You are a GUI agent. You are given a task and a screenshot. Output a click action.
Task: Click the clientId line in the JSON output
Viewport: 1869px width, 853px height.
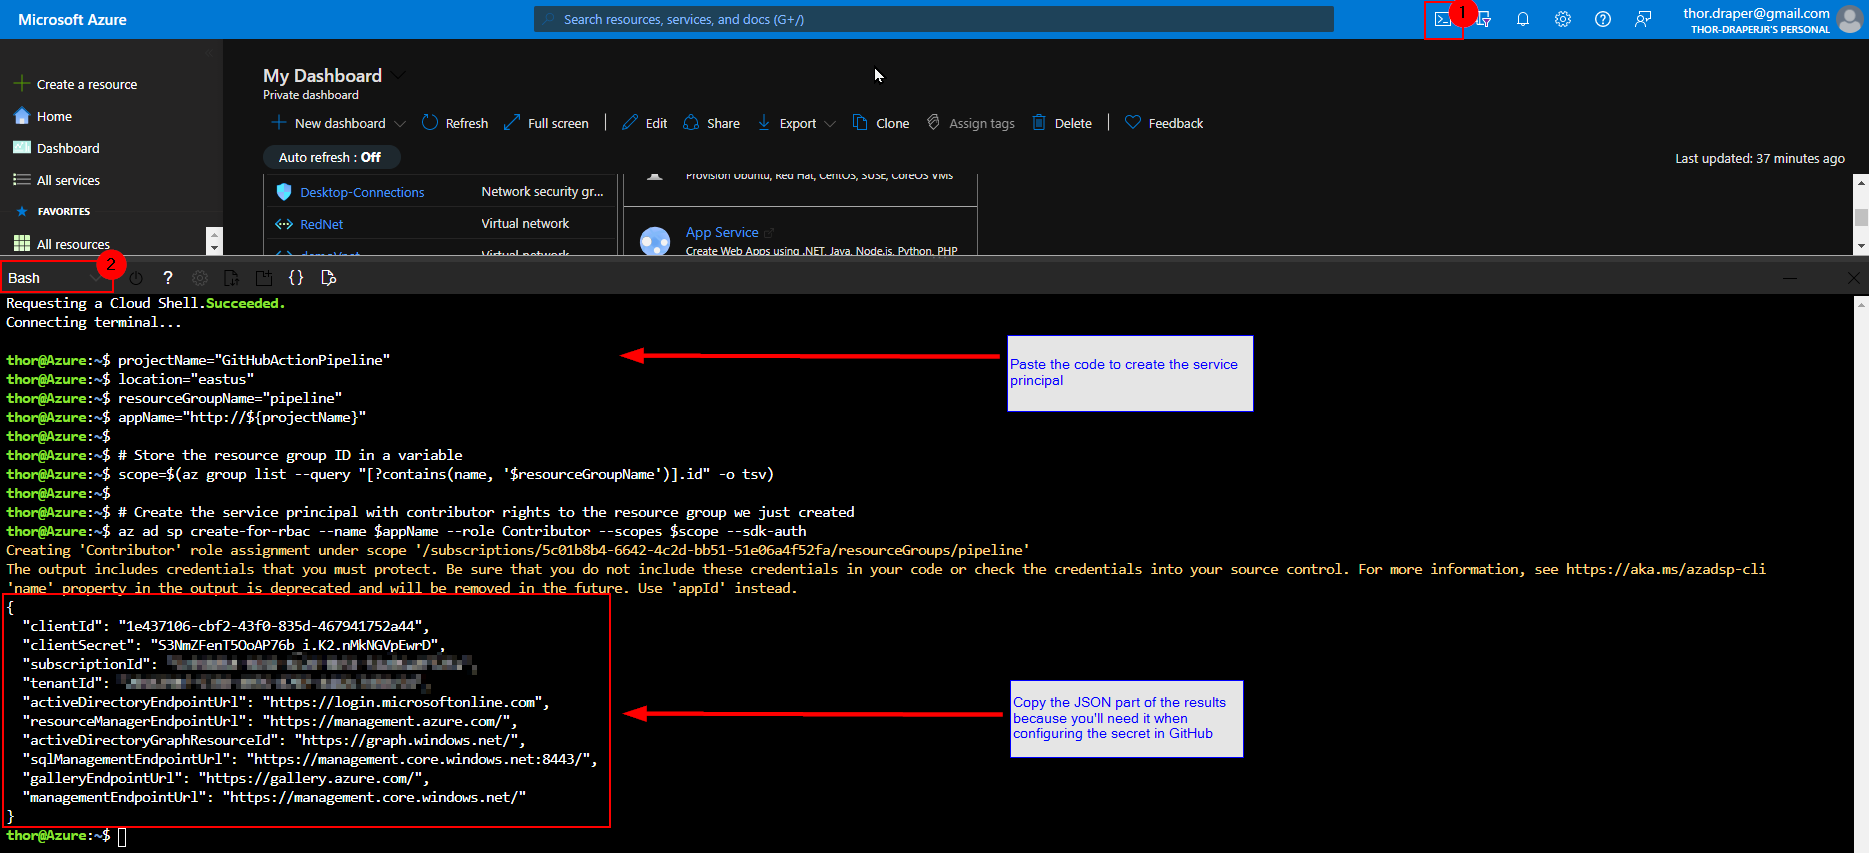tap(226, 626)
